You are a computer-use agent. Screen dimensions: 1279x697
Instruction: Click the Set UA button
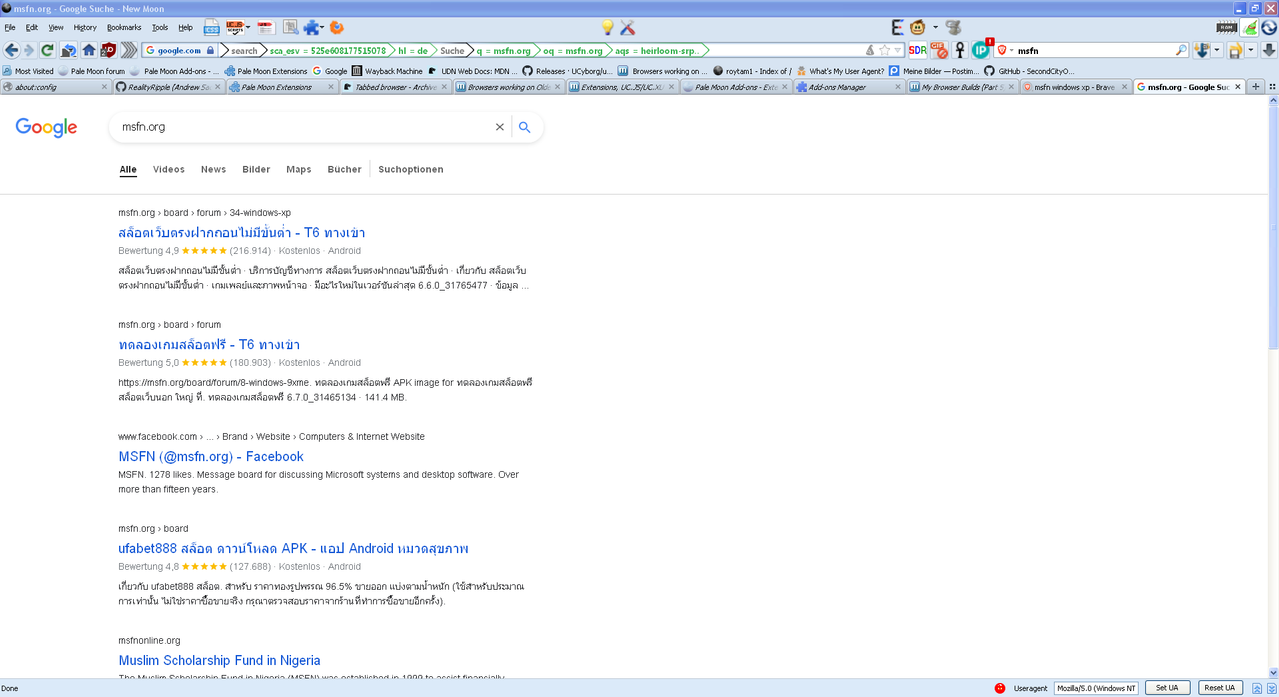pyautogui.click(x=1167, y=688)
